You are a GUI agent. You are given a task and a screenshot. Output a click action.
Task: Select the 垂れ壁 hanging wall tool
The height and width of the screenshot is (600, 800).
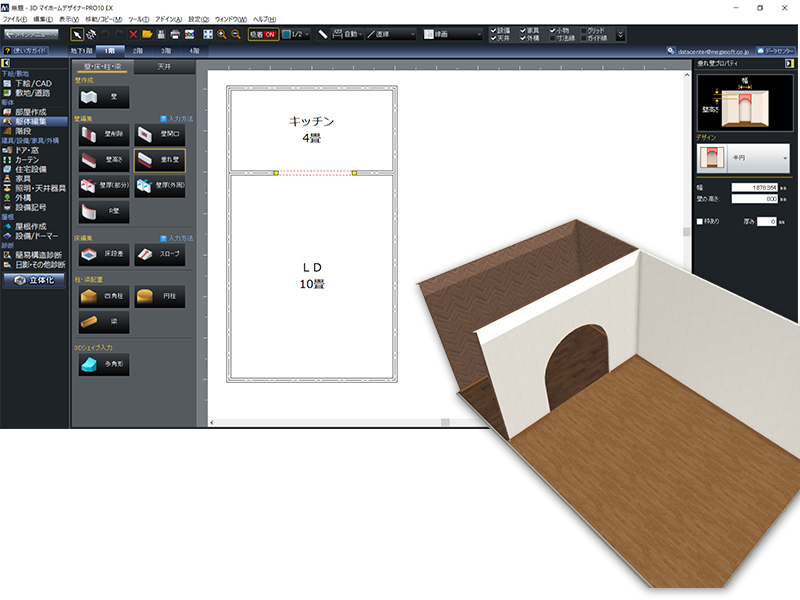tap(159, 161)
